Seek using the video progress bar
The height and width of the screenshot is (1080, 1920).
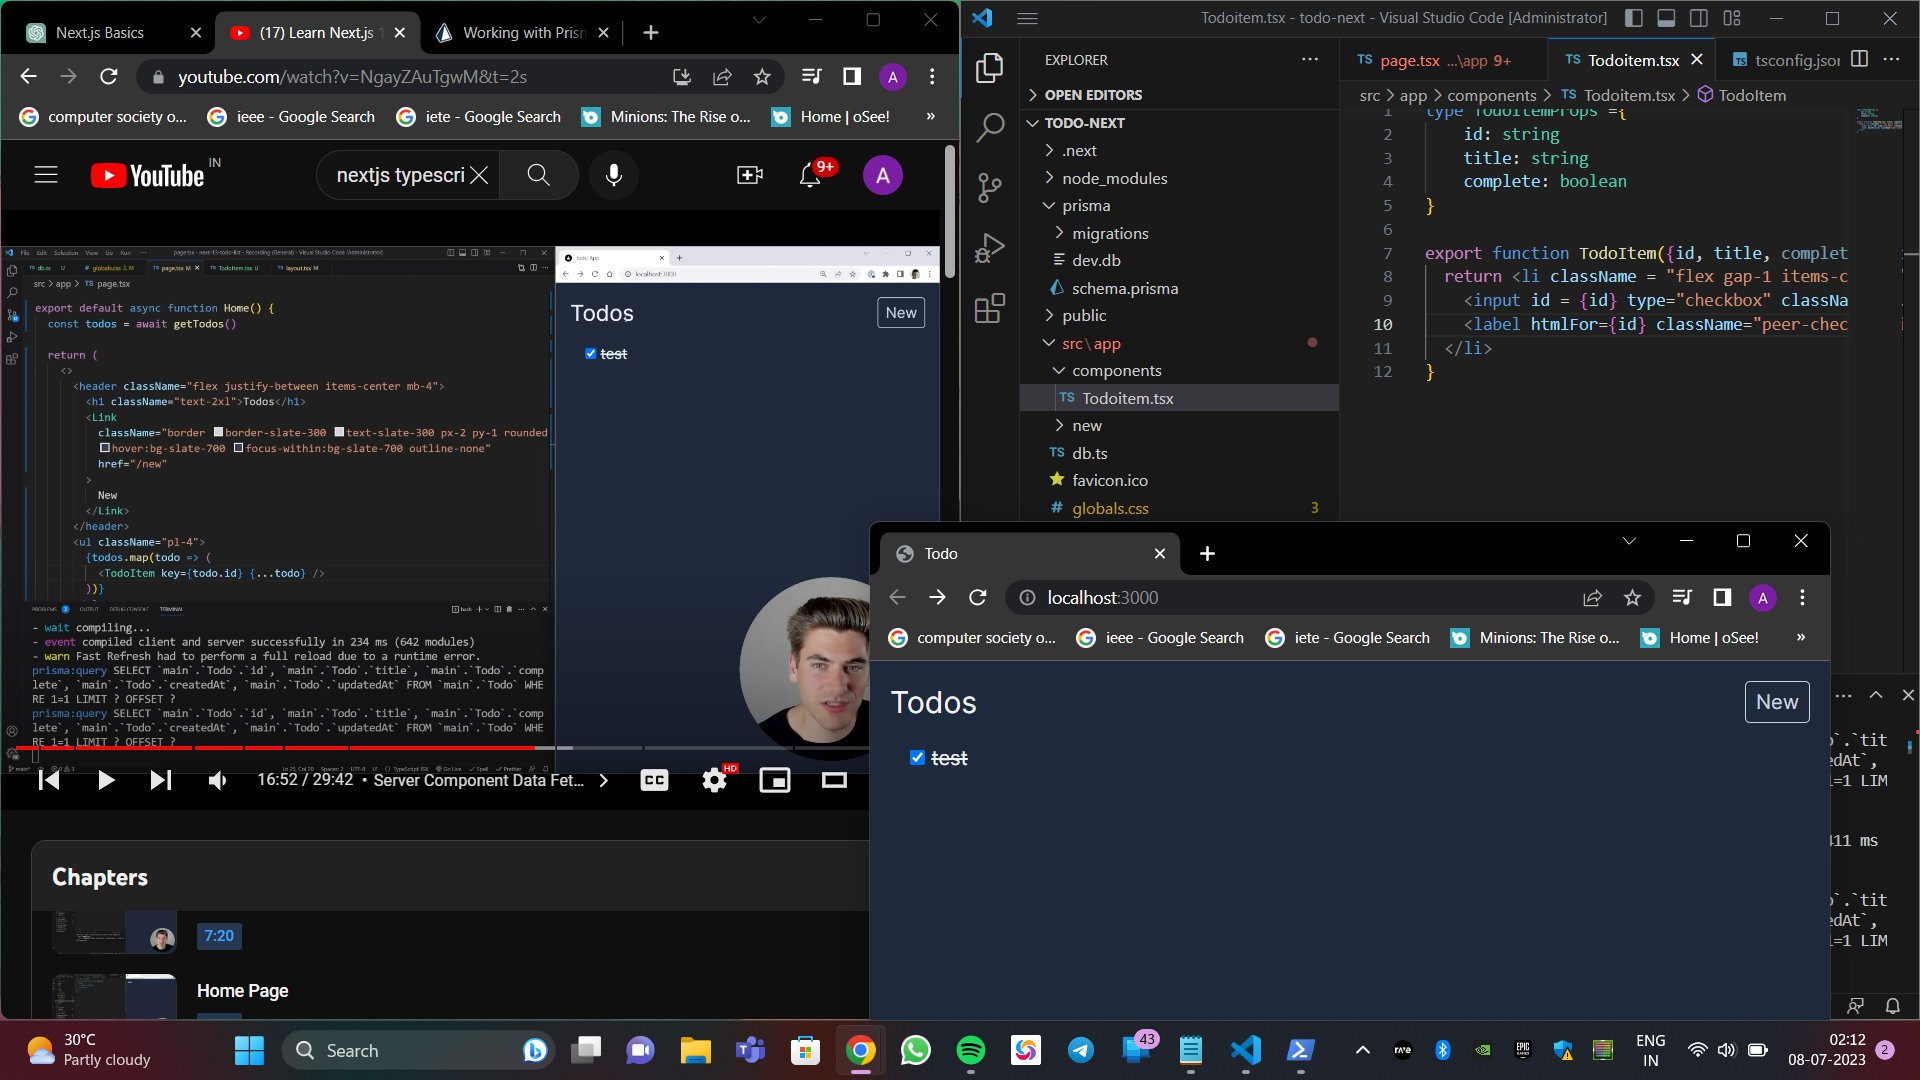click(400, 748)
